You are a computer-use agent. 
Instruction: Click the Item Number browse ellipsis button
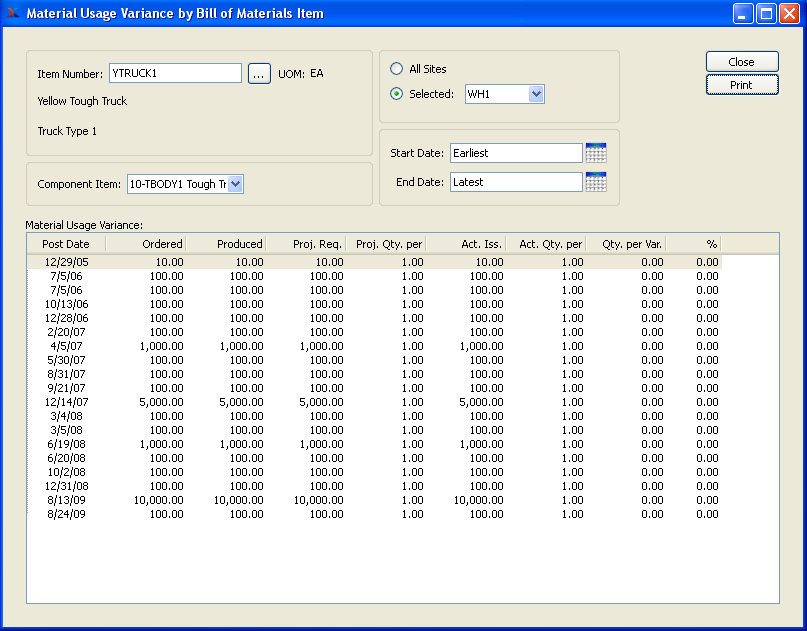(x=258, y=73)
